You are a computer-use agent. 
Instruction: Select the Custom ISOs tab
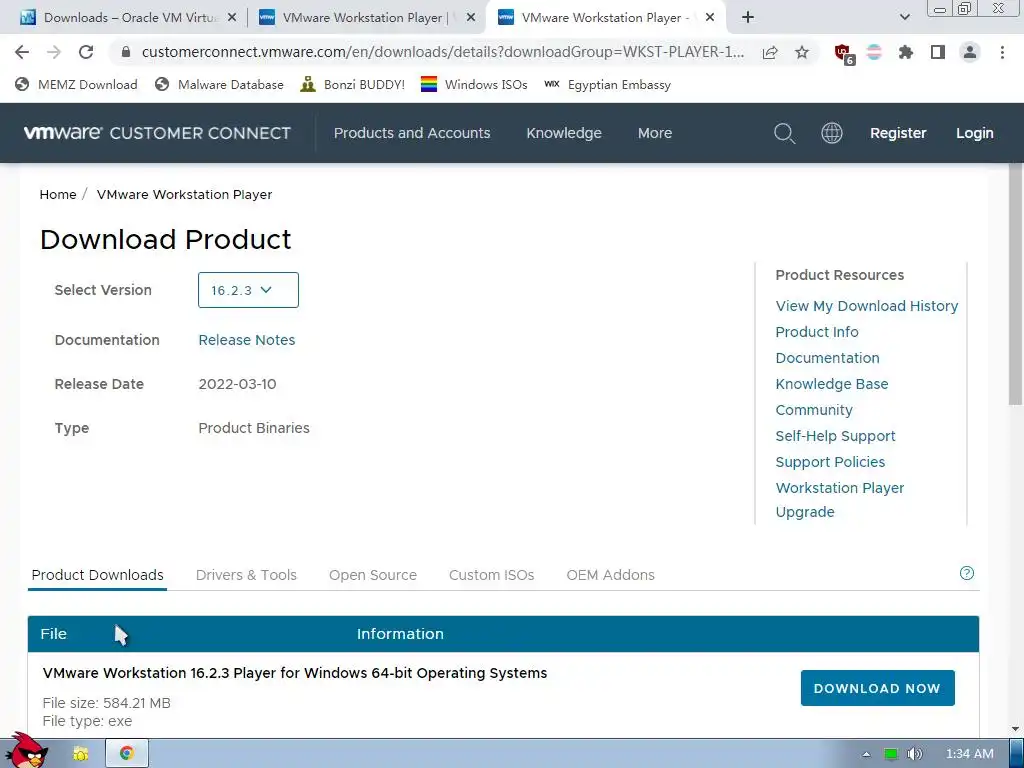click(x=492, y=575)
